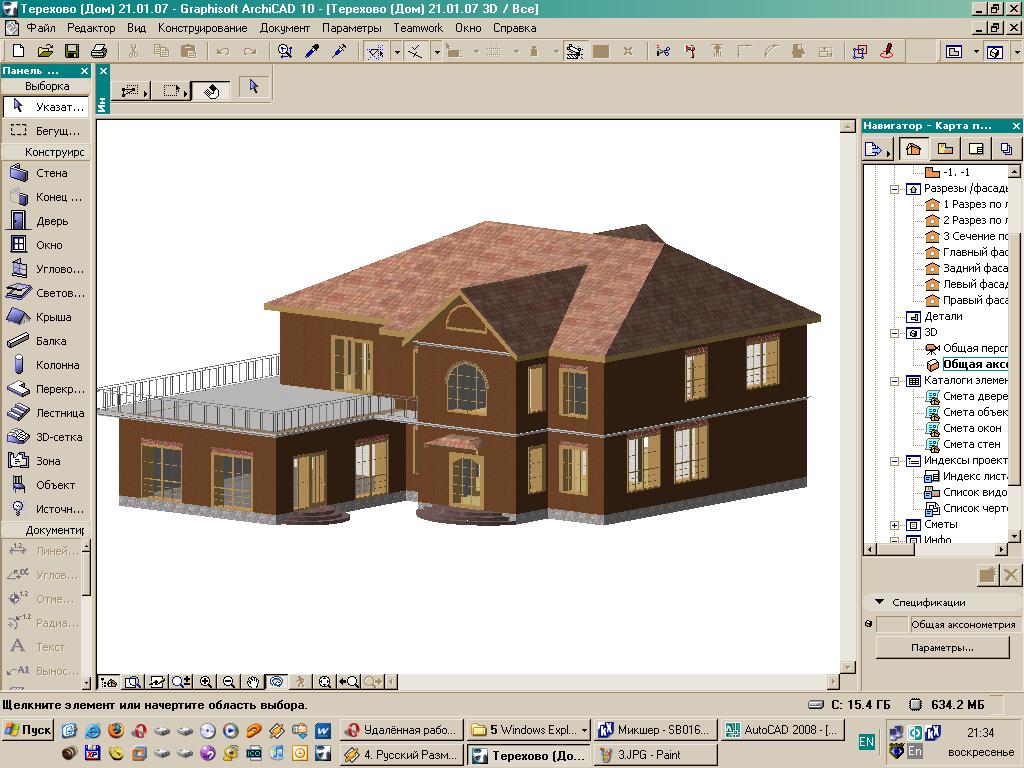
Task: Open the Параметры menu
Action: (351, 28)
